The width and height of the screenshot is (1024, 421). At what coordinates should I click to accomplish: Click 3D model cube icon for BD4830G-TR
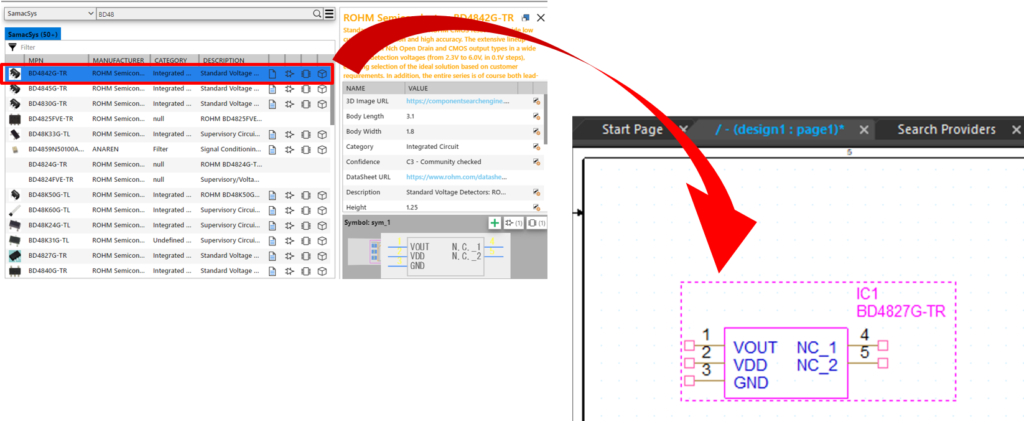click(x=322, y=104)
